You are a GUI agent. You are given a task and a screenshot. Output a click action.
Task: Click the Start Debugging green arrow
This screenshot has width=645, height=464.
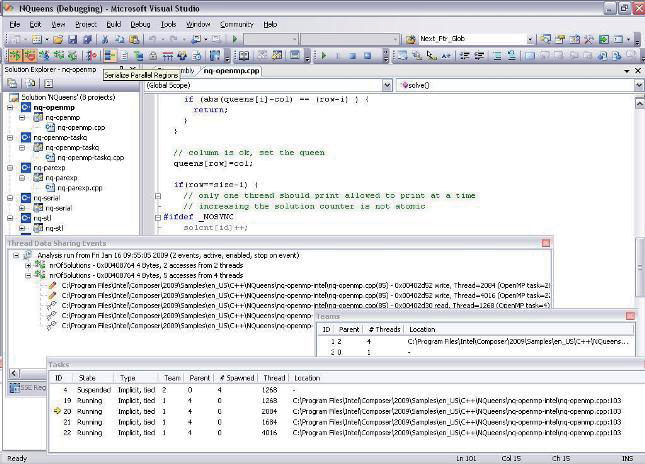235,39
